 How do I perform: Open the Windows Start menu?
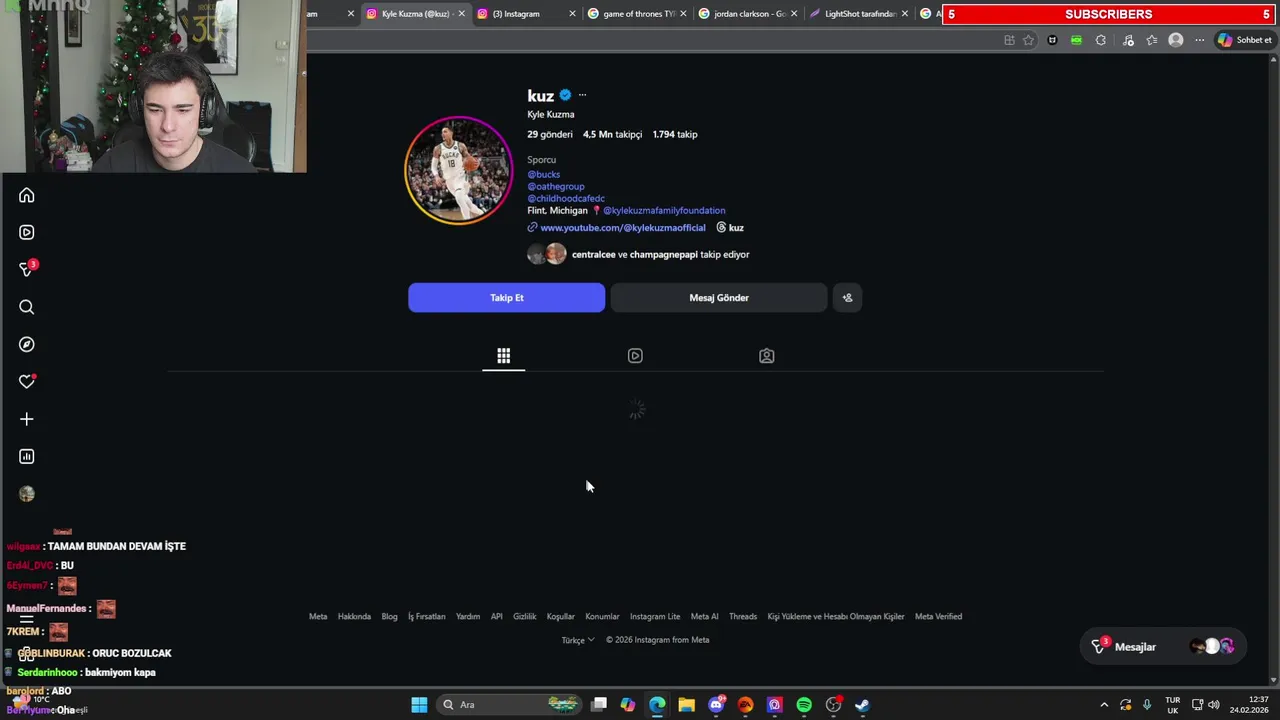pyautogui.click(x=419, y=705)
